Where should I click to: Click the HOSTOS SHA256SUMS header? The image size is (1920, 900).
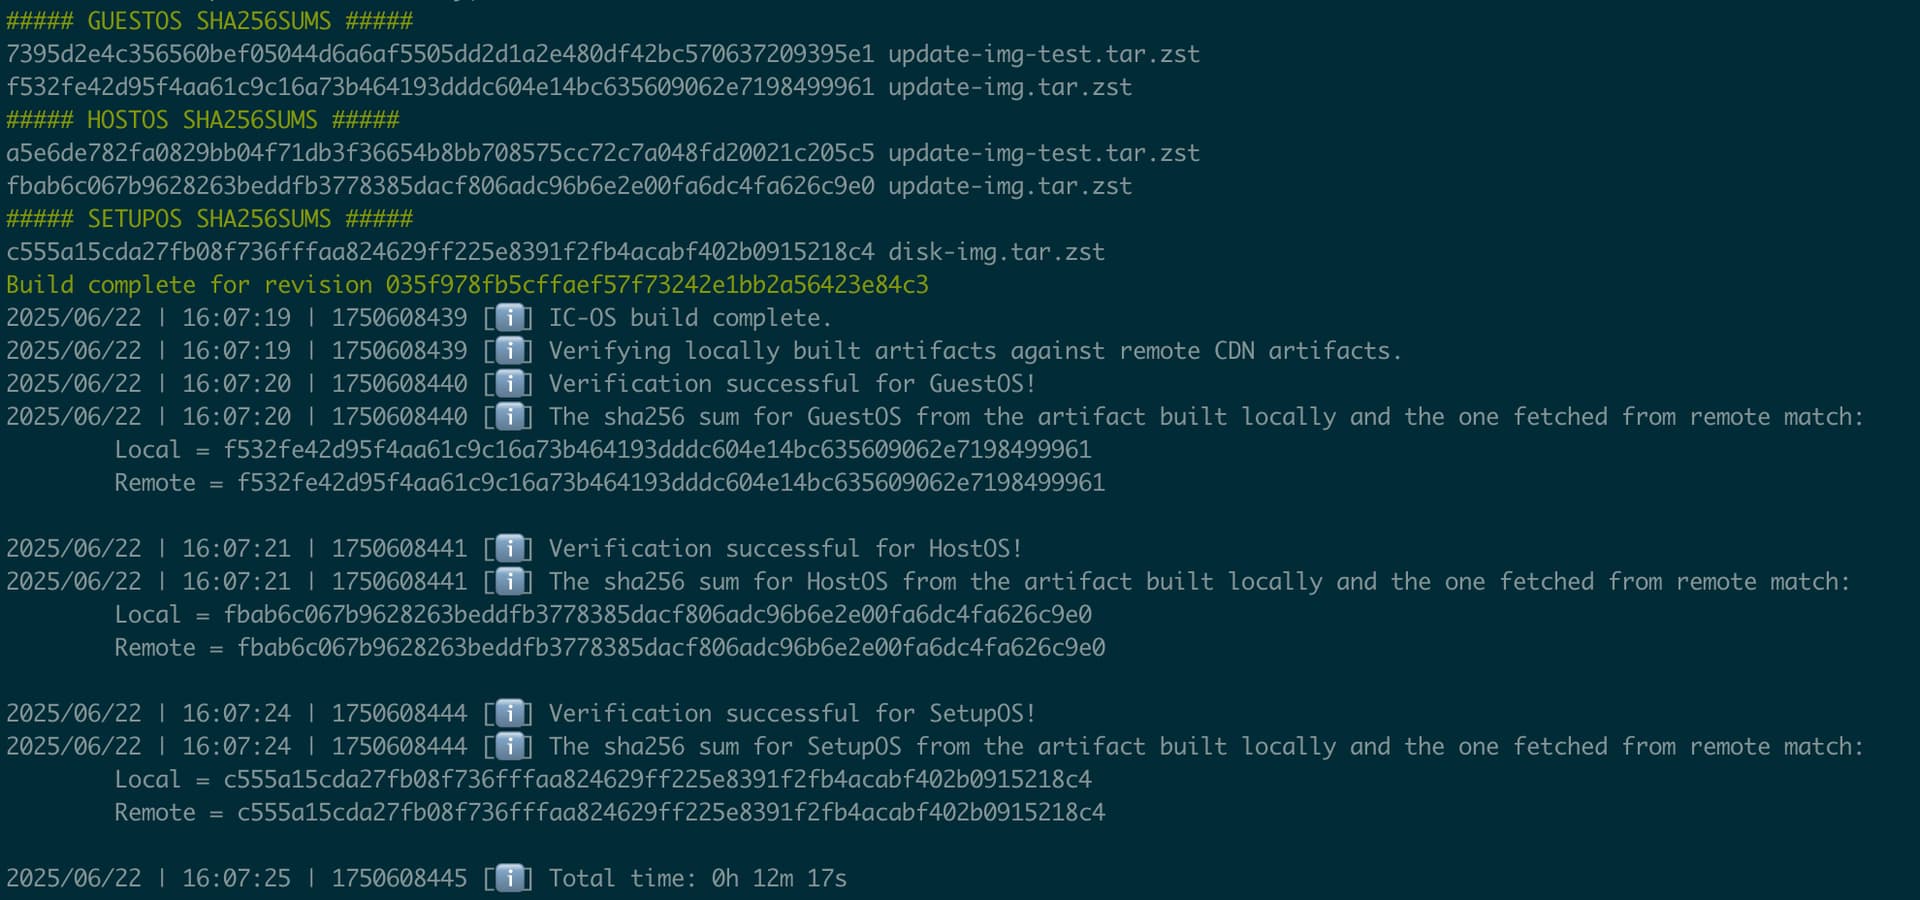tap(202, 120)
